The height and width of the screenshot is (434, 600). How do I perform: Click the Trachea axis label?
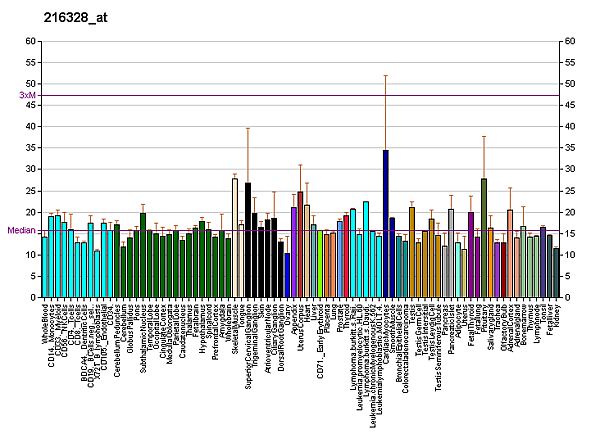coord(497,319)
